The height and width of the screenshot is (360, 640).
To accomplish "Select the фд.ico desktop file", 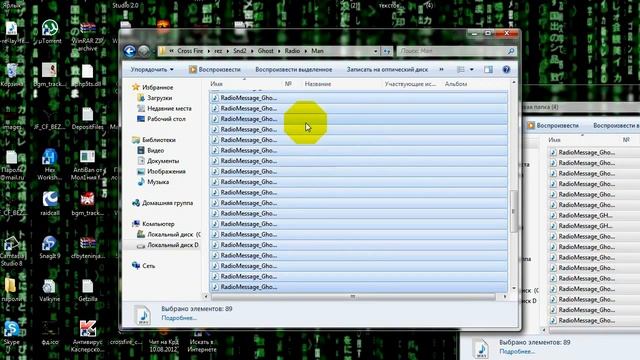I will pyautogui.click(x=49, y=333).
